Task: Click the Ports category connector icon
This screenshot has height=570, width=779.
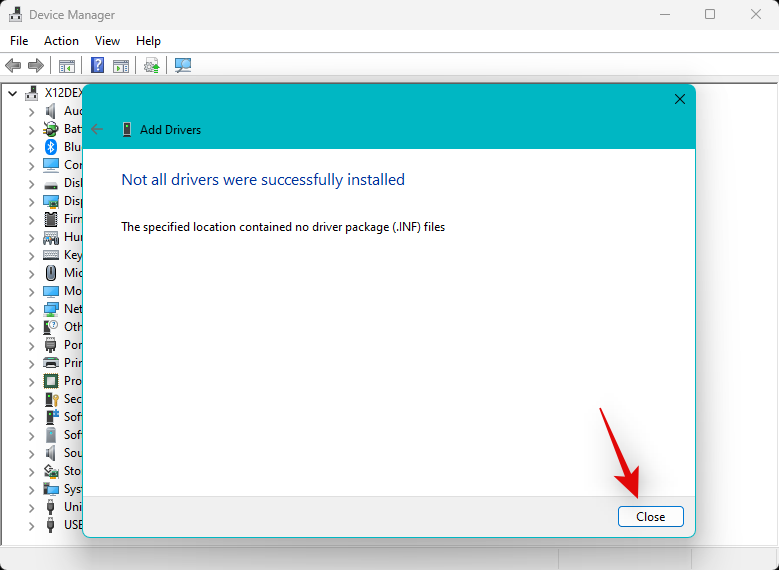Action: pyautogui.click(x=51, y=345)
